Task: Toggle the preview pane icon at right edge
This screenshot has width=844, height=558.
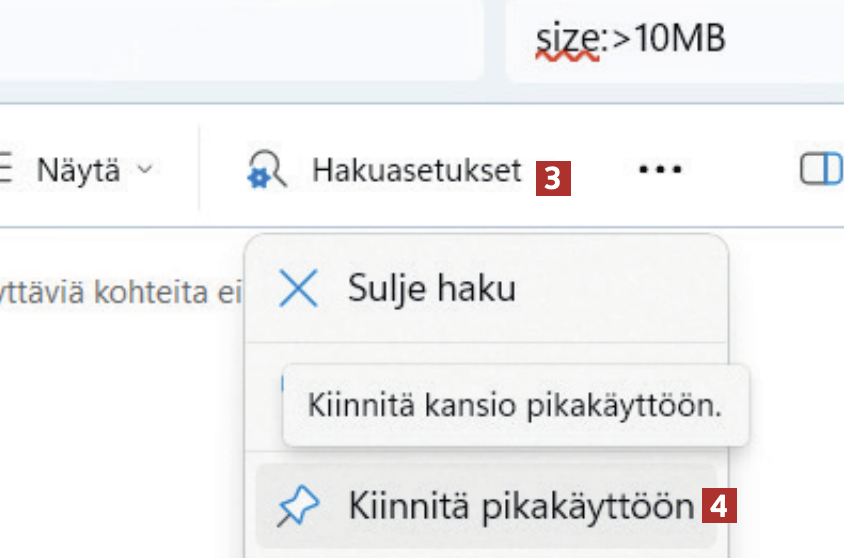Action: tap(822, 171)
